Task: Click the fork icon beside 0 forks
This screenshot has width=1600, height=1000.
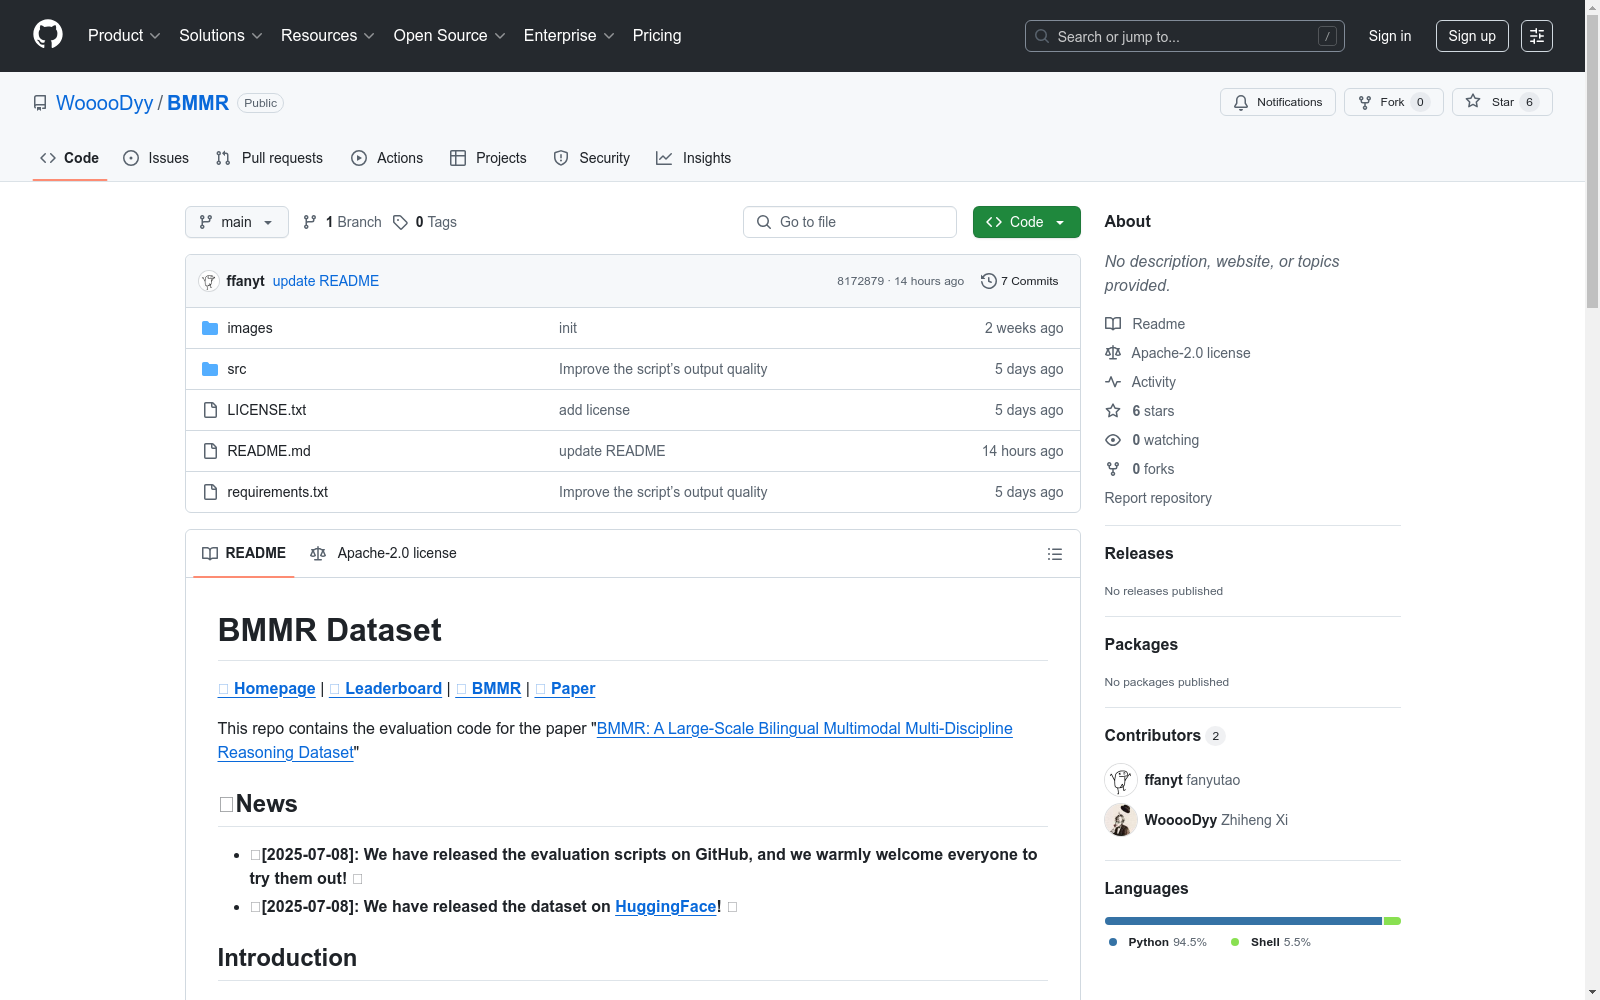Action: click(1113, 469)
